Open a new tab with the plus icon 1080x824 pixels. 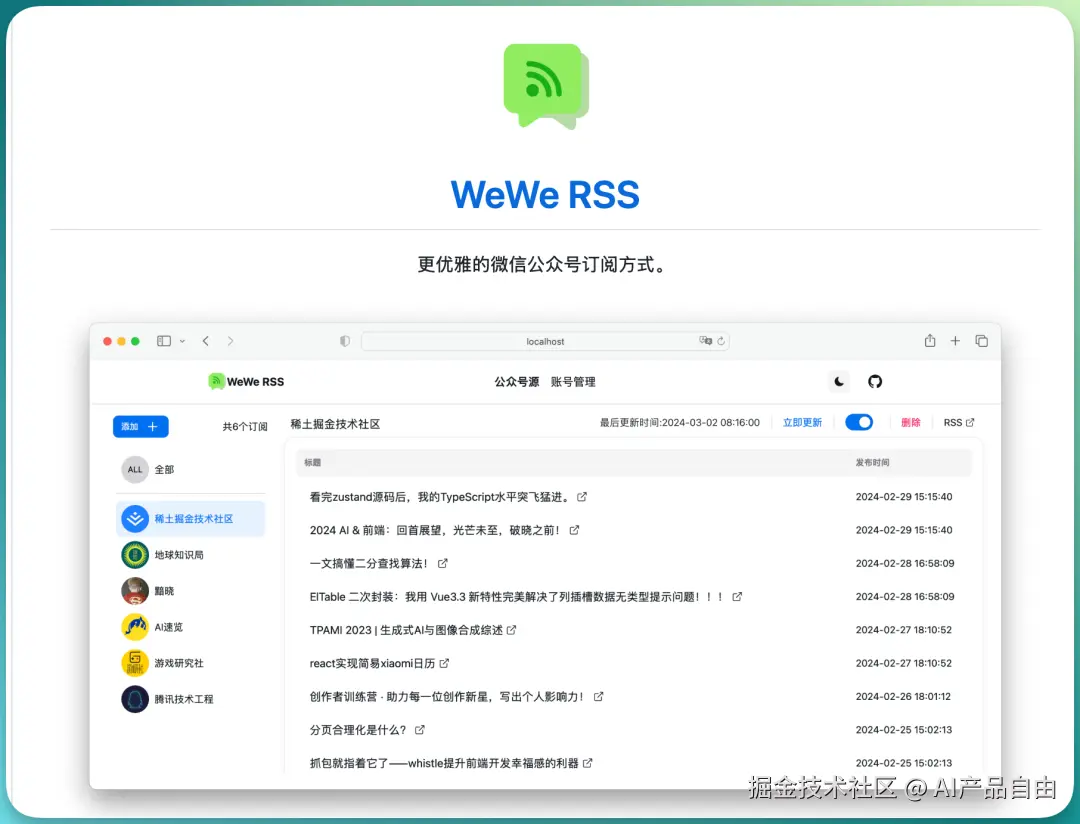pyautogui.click(x=955, y=341)
